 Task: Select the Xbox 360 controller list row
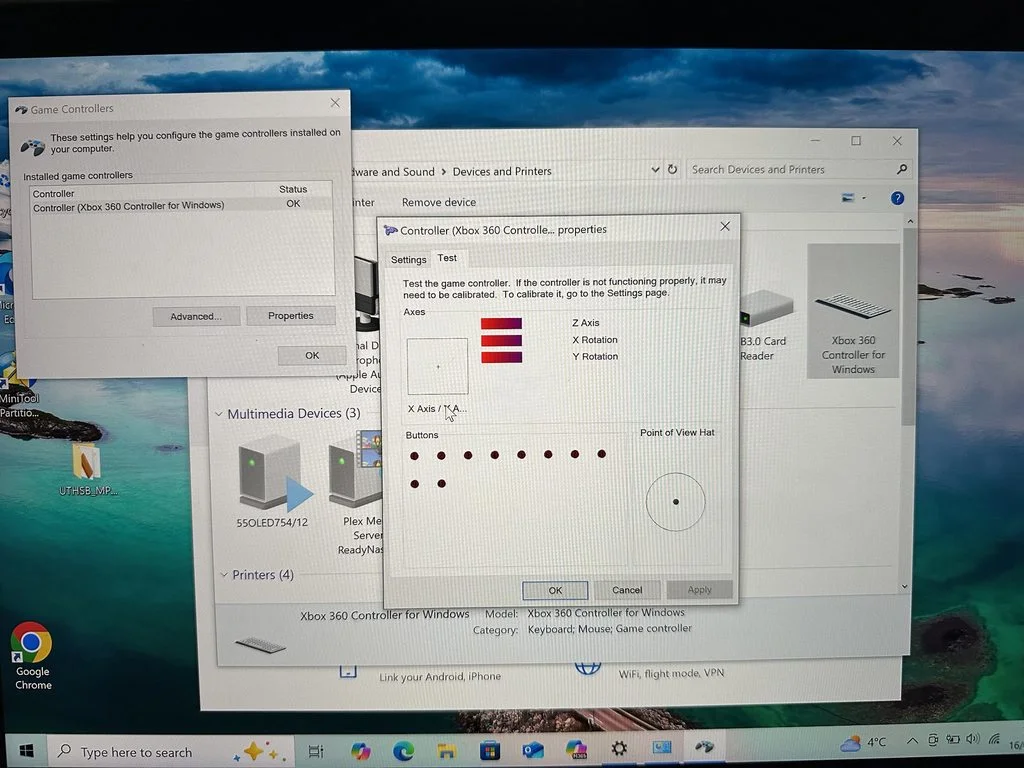click(182, 205)
